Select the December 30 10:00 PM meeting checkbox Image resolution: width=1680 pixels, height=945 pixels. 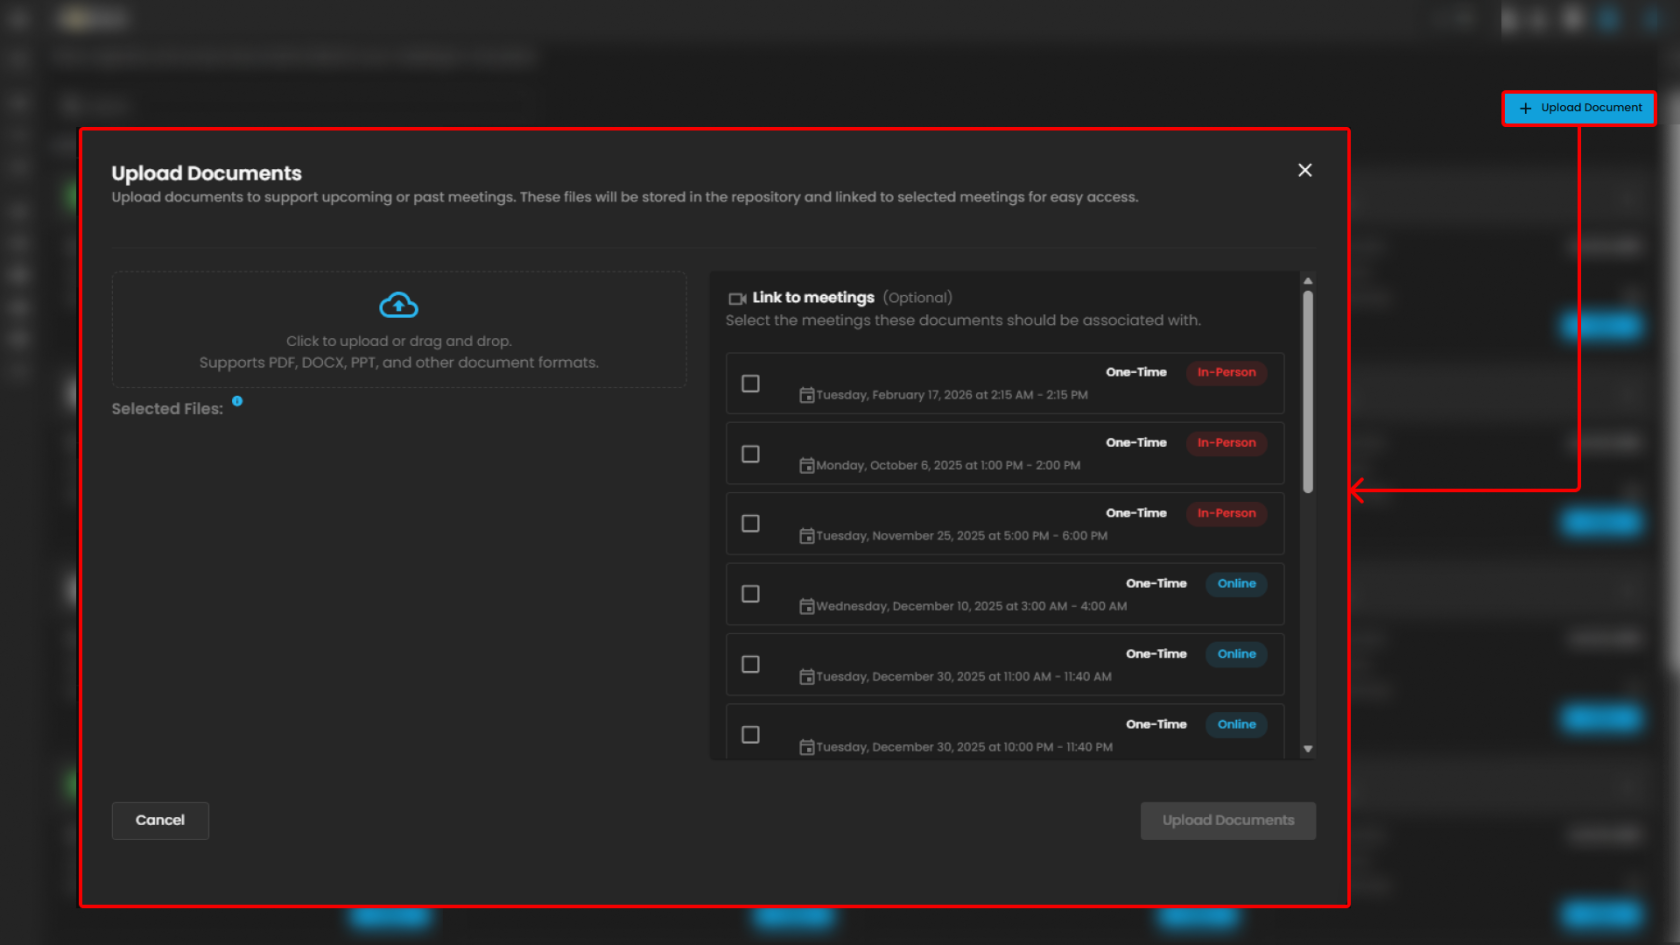(x=750, y=735)
